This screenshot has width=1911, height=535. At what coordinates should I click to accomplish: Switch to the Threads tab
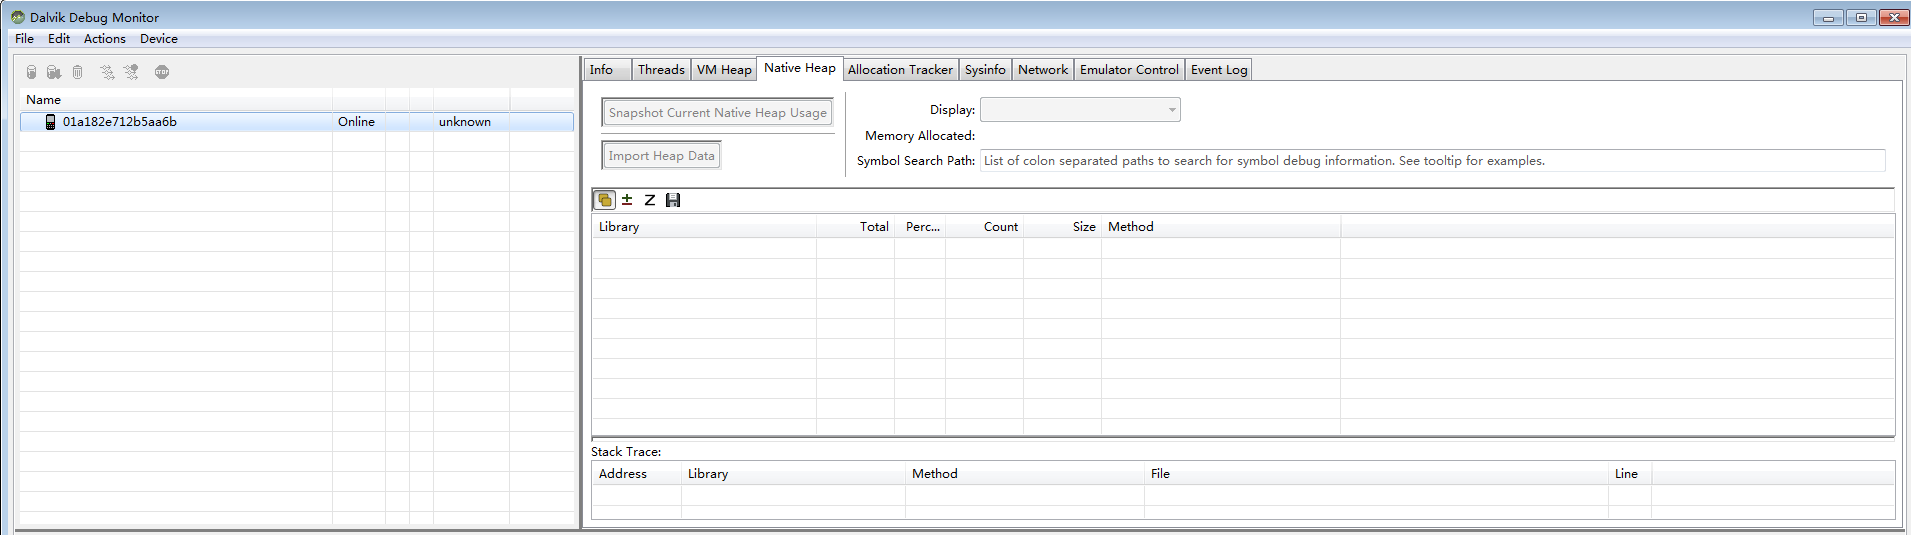tap(661, 70)
